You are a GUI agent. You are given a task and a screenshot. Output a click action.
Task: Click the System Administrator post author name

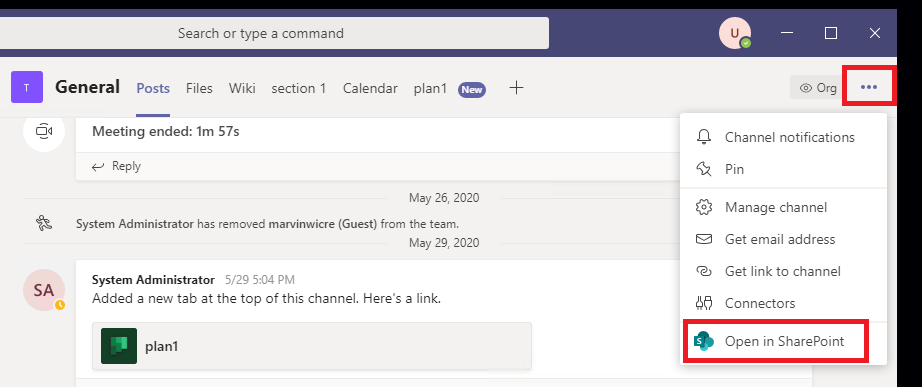[x=153, y=280]
